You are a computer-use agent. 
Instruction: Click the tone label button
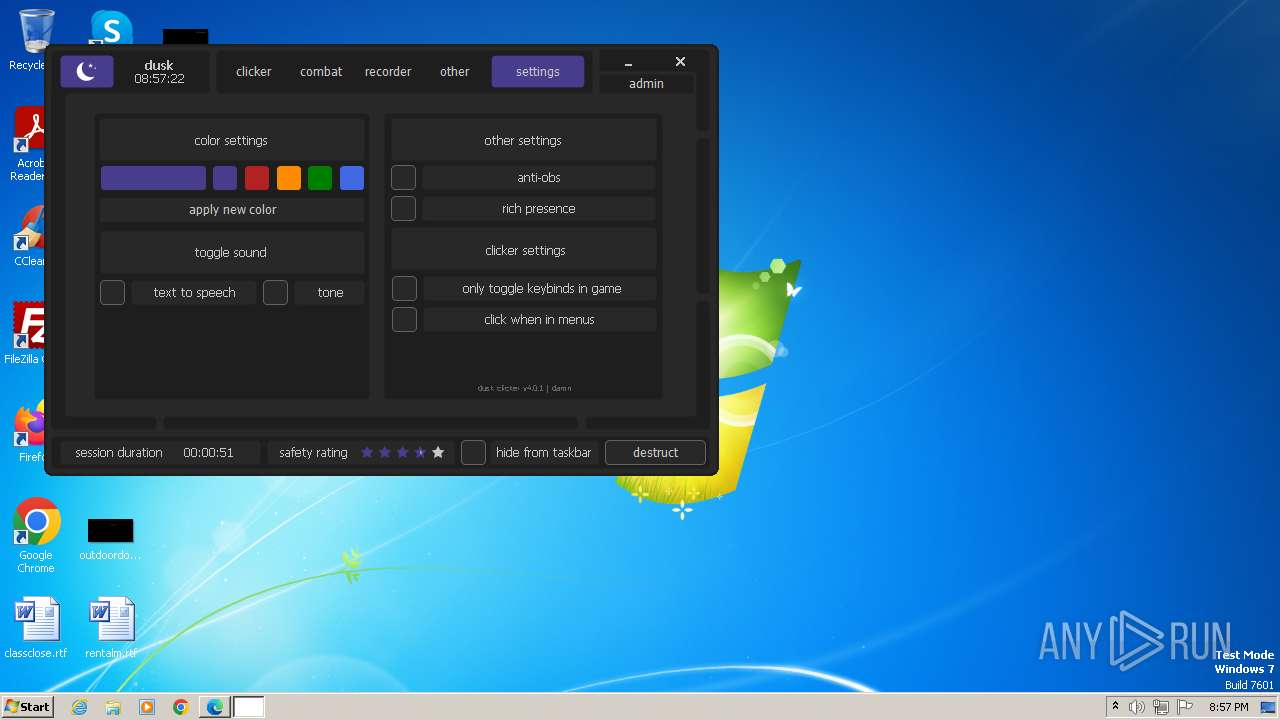[x=330, y=293]
